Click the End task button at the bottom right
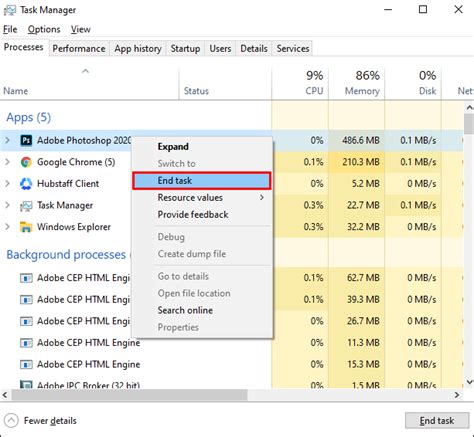474x437 pixels. (x=437, y=421)
